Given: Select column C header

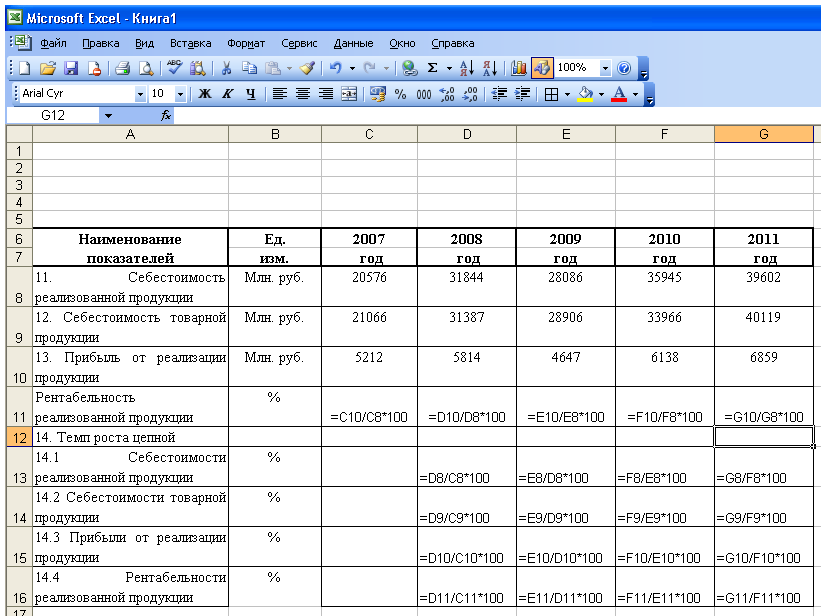Looking at the screenshot, I should click(x=369, y=134).
